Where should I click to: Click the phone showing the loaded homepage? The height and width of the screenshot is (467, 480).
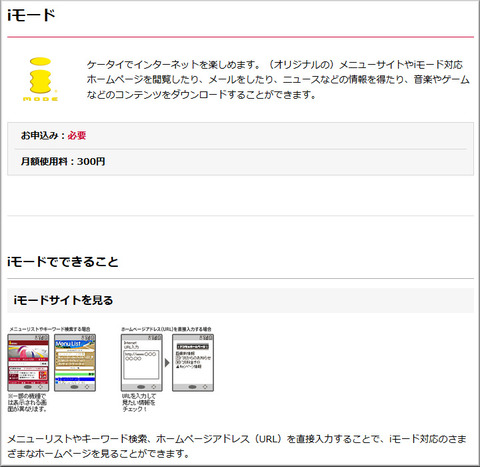coord(193,363)
